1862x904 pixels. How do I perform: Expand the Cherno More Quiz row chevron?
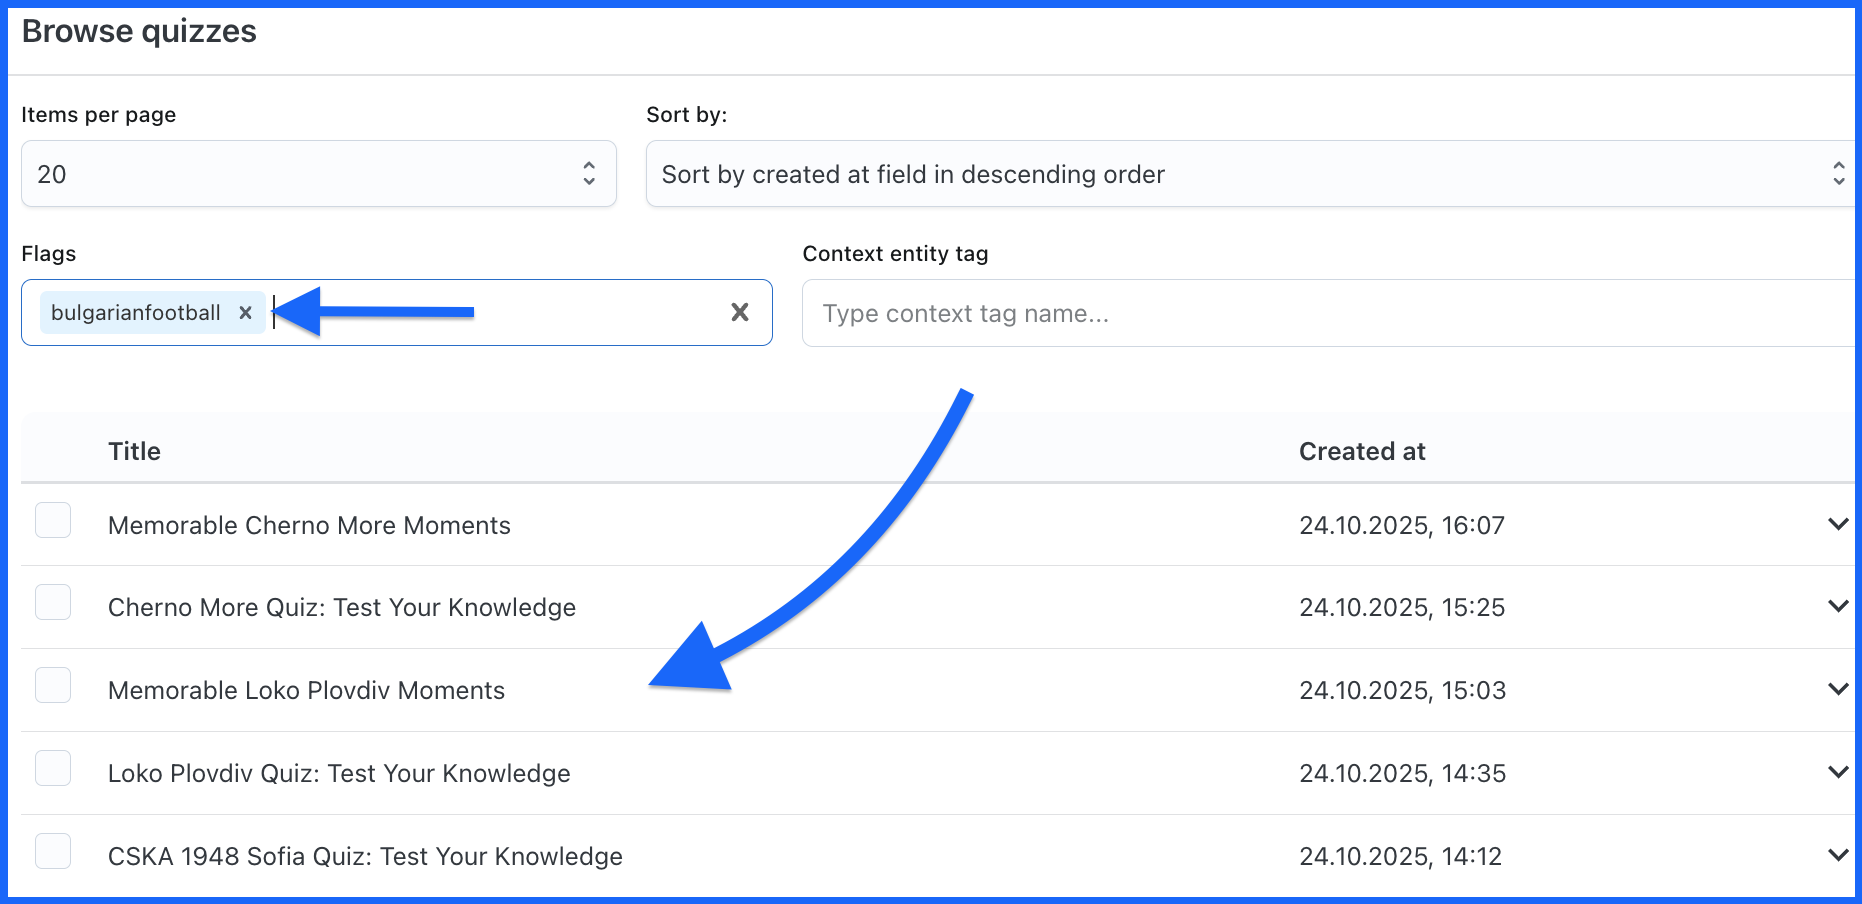pos(1837,606)
